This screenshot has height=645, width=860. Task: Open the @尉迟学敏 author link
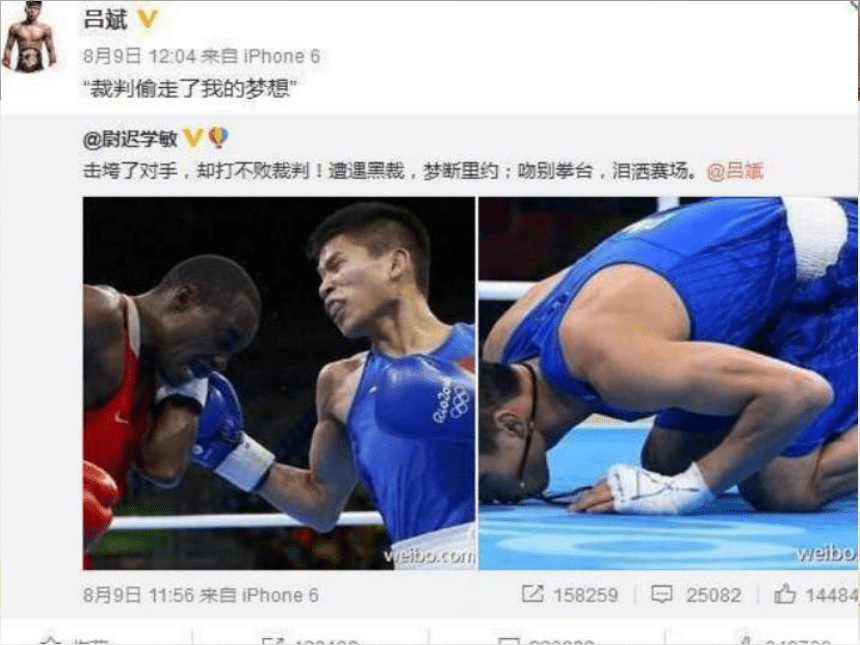pyautogui.click(x=131, y=138)
